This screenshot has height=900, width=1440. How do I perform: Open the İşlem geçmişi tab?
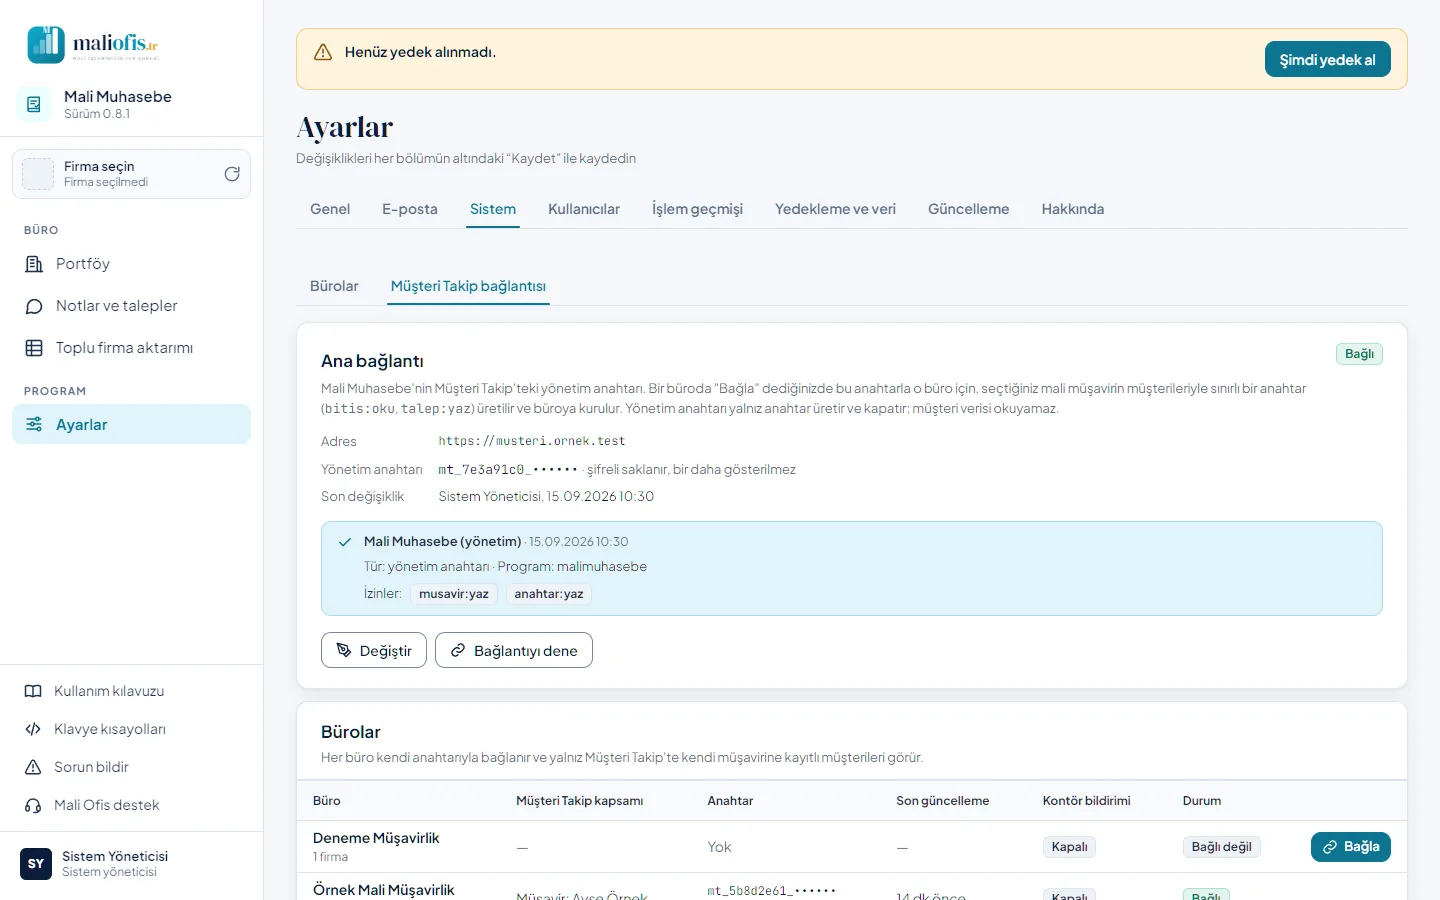(x=697, y=209)
